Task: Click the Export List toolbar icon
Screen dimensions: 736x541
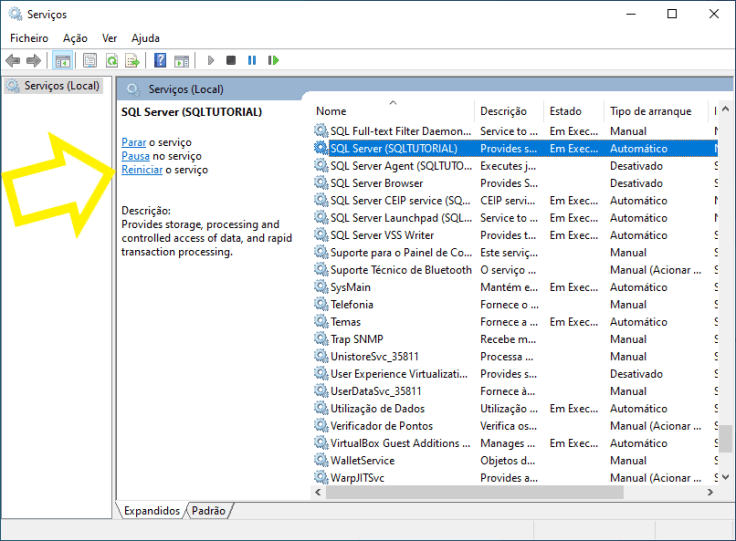Action: [132, 61]
